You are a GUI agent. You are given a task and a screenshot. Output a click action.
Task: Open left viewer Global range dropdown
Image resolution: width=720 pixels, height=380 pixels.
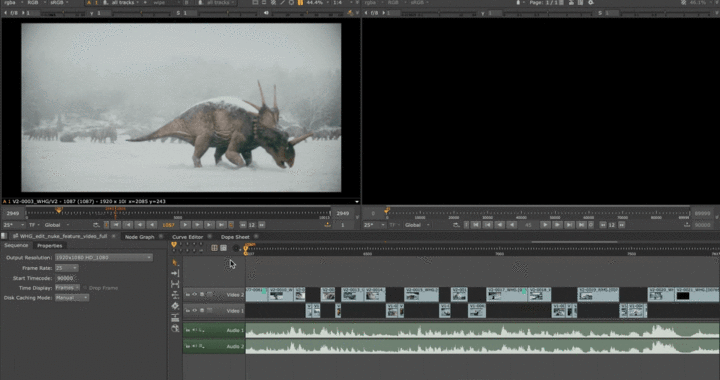(x=56, y=225)
